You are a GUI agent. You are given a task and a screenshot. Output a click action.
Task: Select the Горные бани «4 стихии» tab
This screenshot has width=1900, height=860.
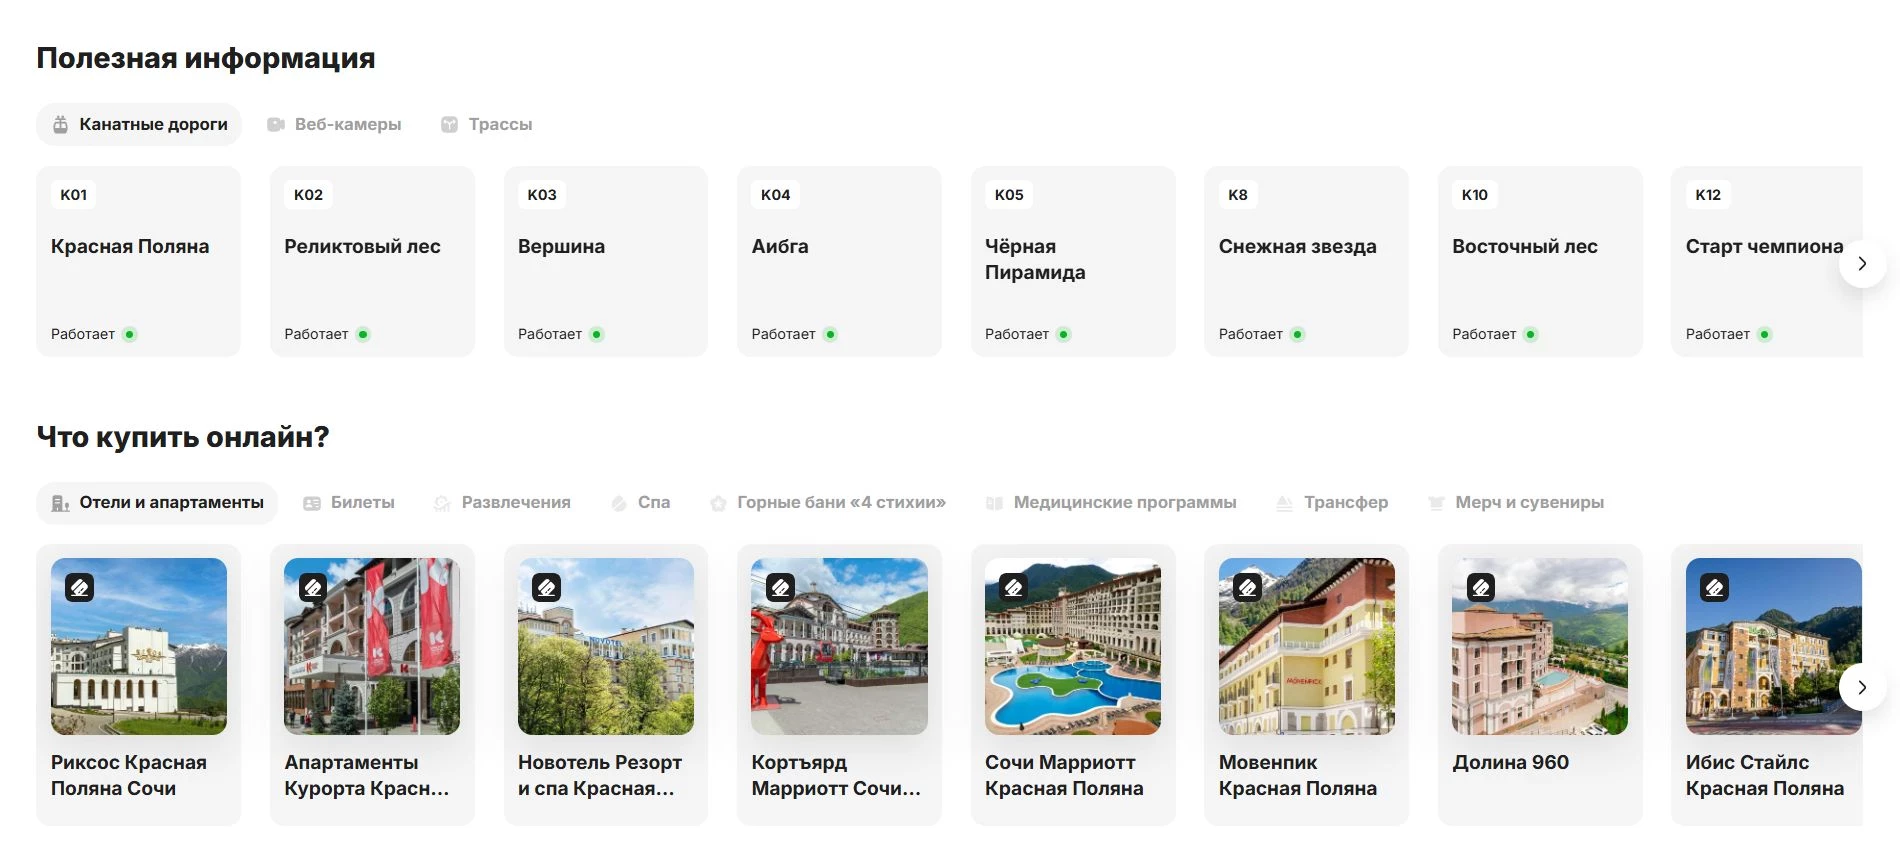(840, 503)
